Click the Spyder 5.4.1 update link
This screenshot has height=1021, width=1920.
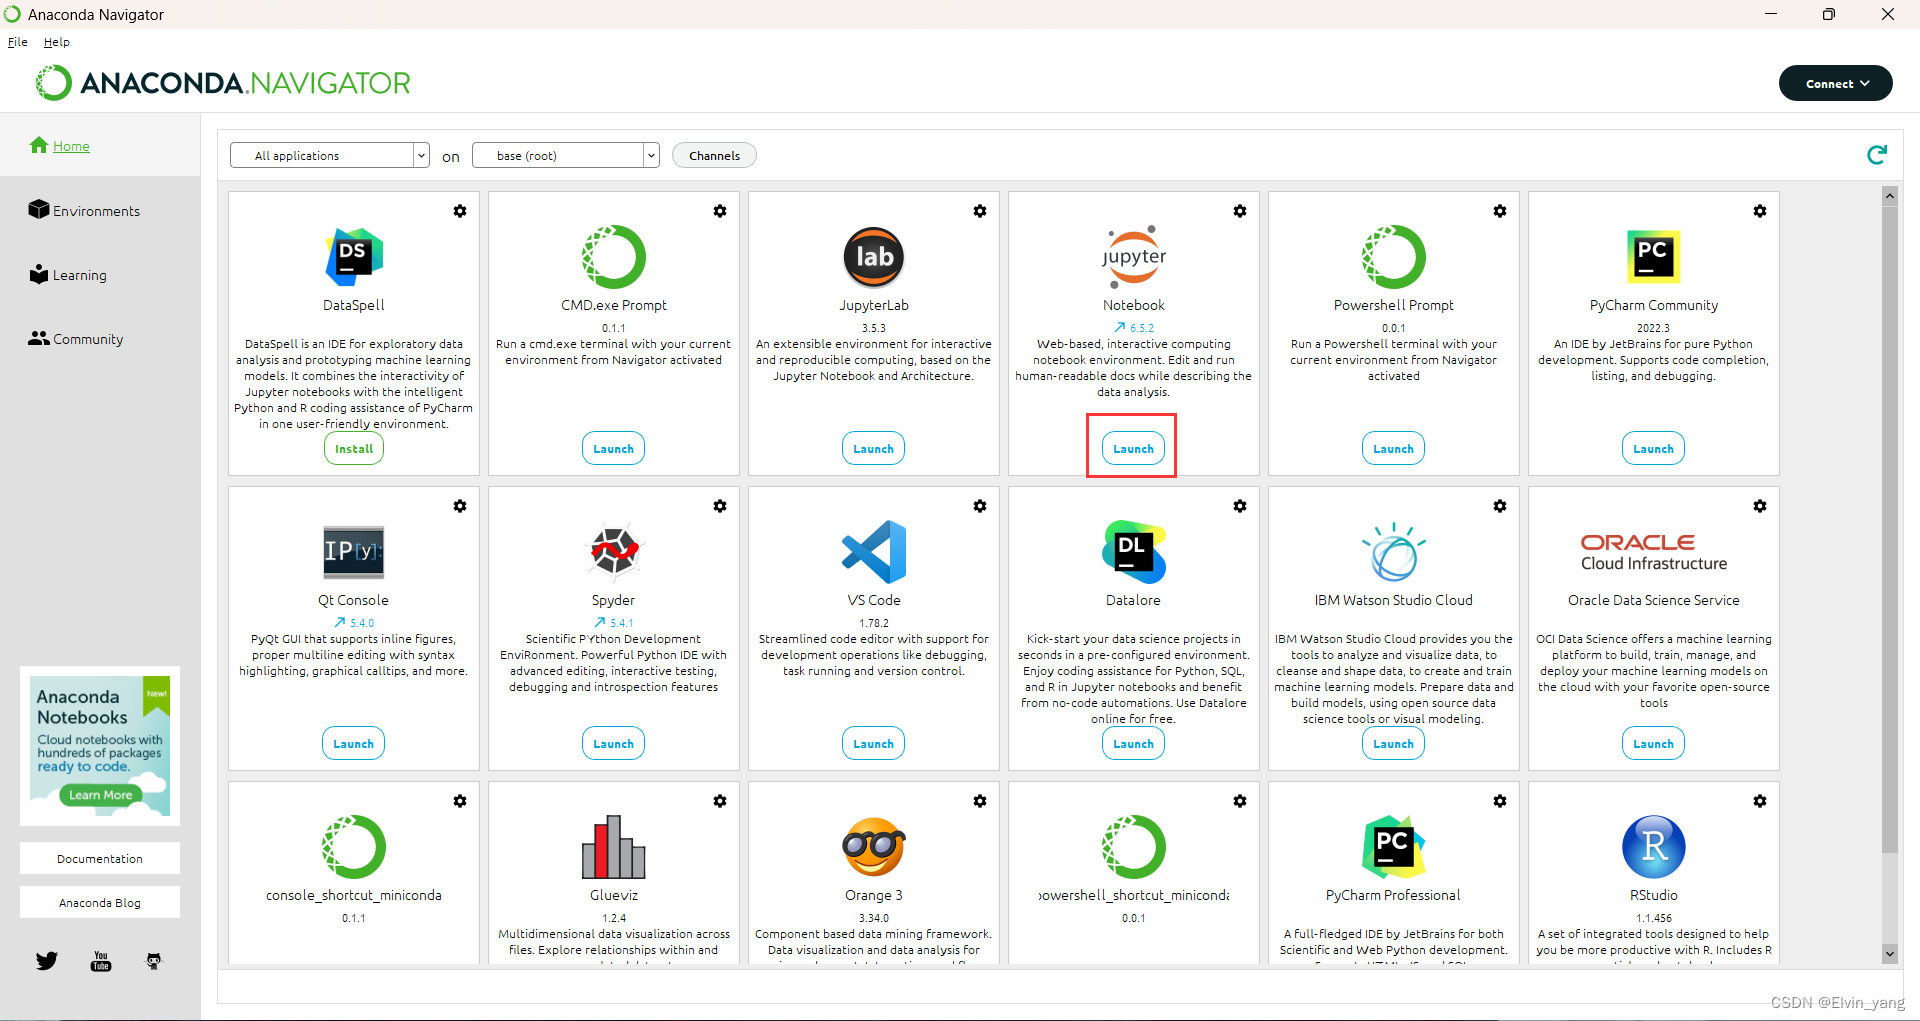point(614,622)
